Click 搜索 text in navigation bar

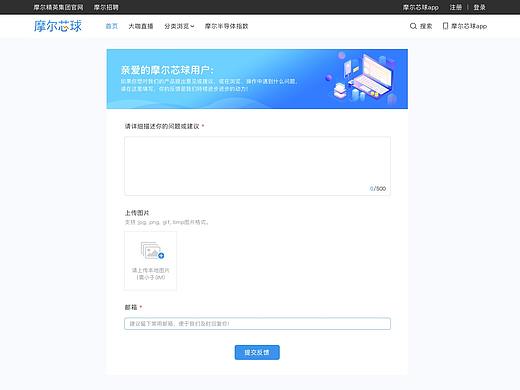[426, 26]
